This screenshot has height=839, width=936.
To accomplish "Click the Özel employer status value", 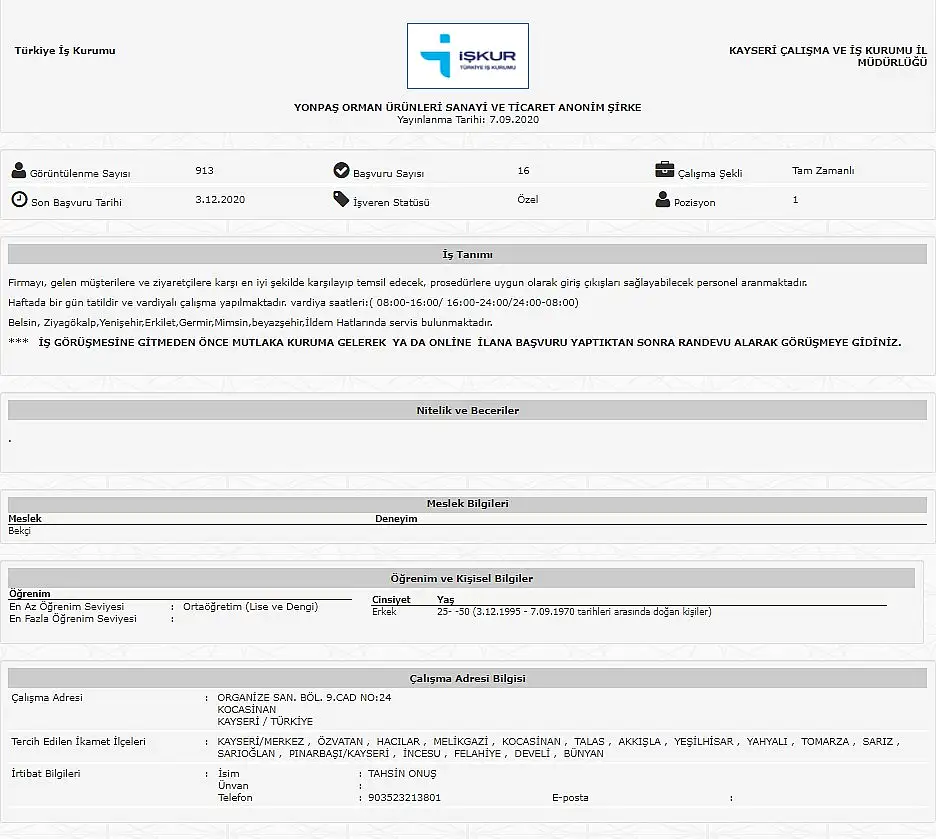I will point(528,199).
